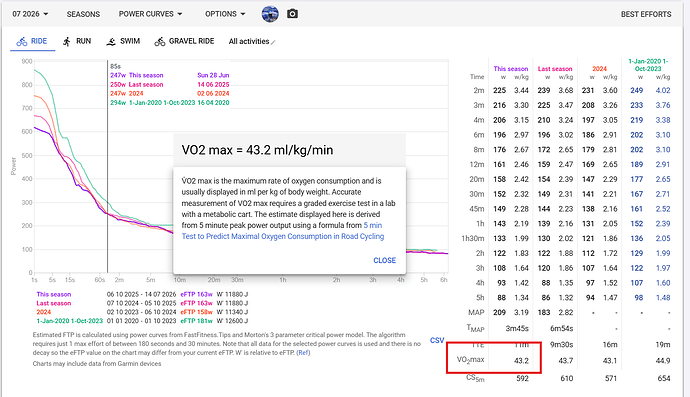The image size is (690, 397).
Task: Click the camera screenshot icon
Action: point(292,14)
